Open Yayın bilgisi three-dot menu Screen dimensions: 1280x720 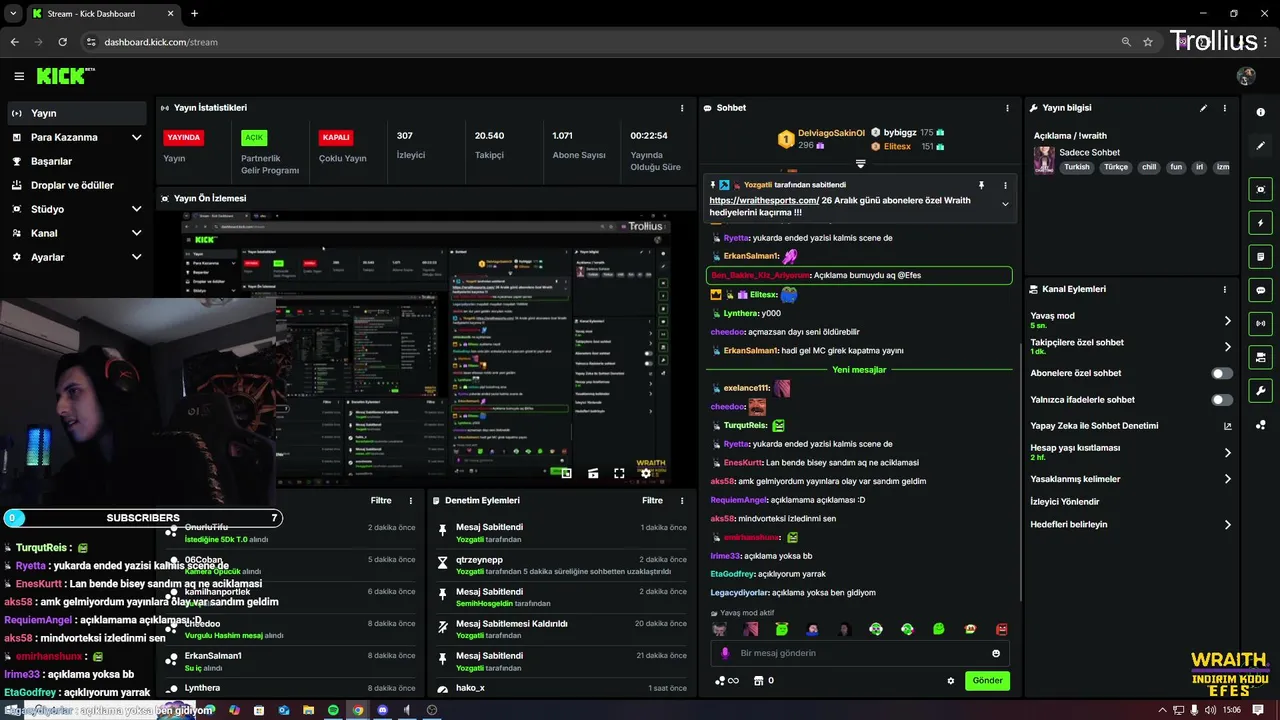point(1225,108)
